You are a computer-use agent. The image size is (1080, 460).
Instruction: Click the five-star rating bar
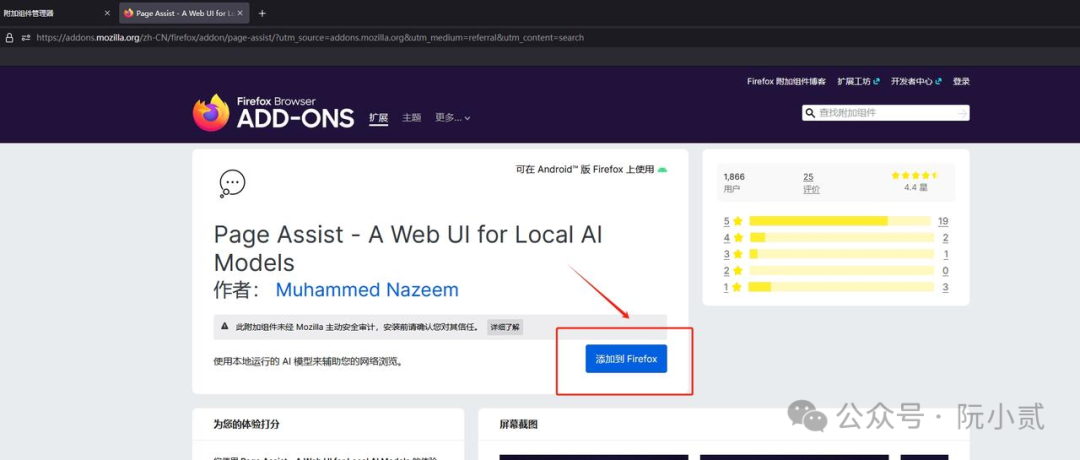pos(840,221)
